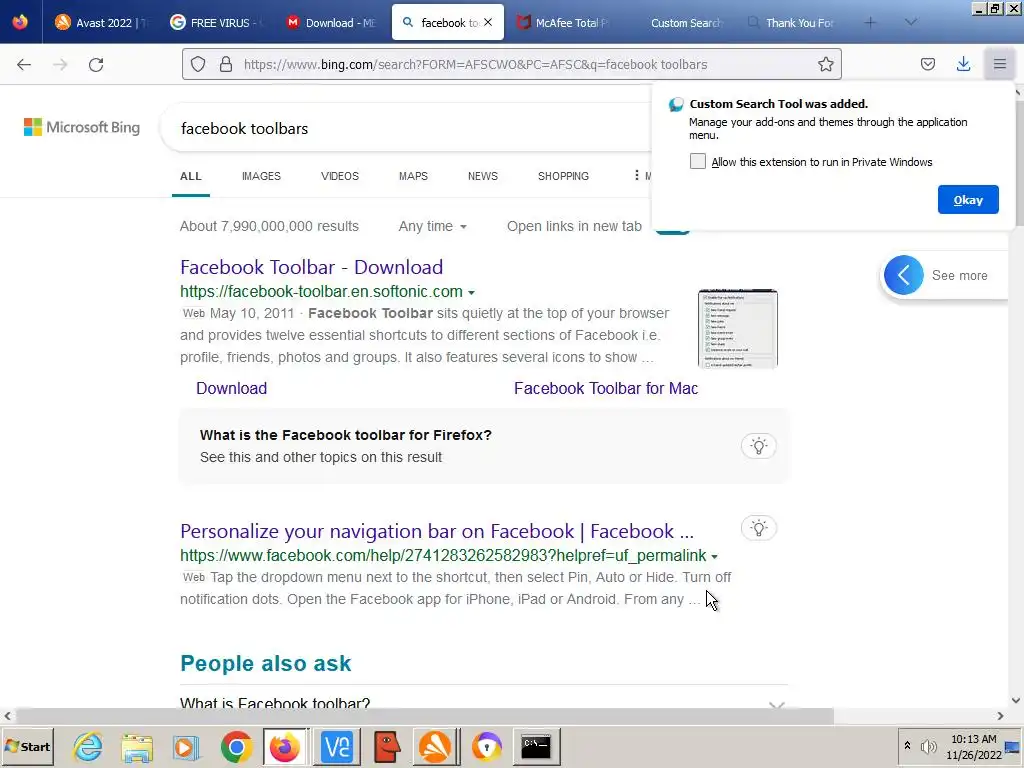The image size is (1024, 768).
Task: Select the ALL search category
Action: click(x=191, y=176)
